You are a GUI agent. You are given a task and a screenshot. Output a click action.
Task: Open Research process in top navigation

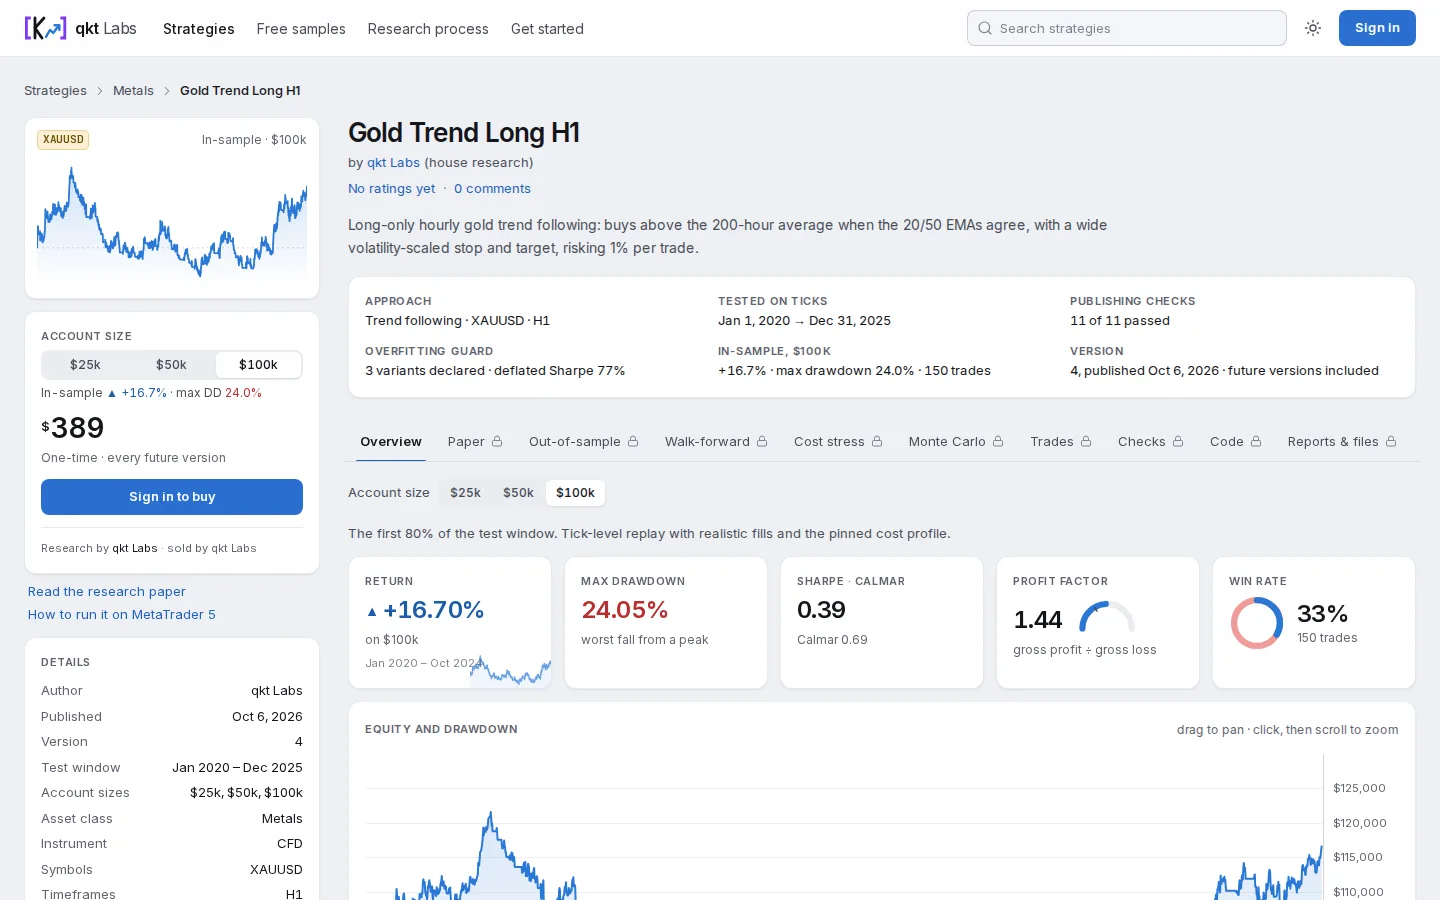pyautogui.click(x=428, y=29)
